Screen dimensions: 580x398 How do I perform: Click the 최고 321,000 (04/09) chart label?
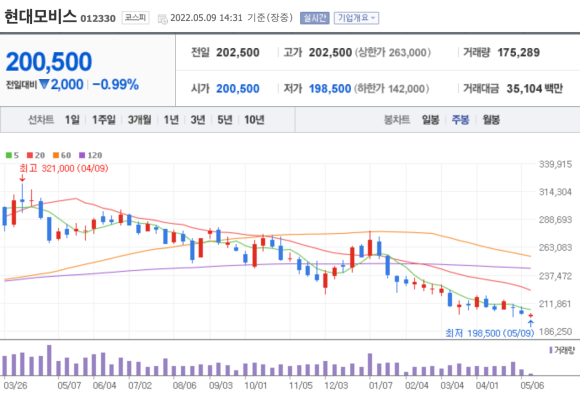[64, 169]
